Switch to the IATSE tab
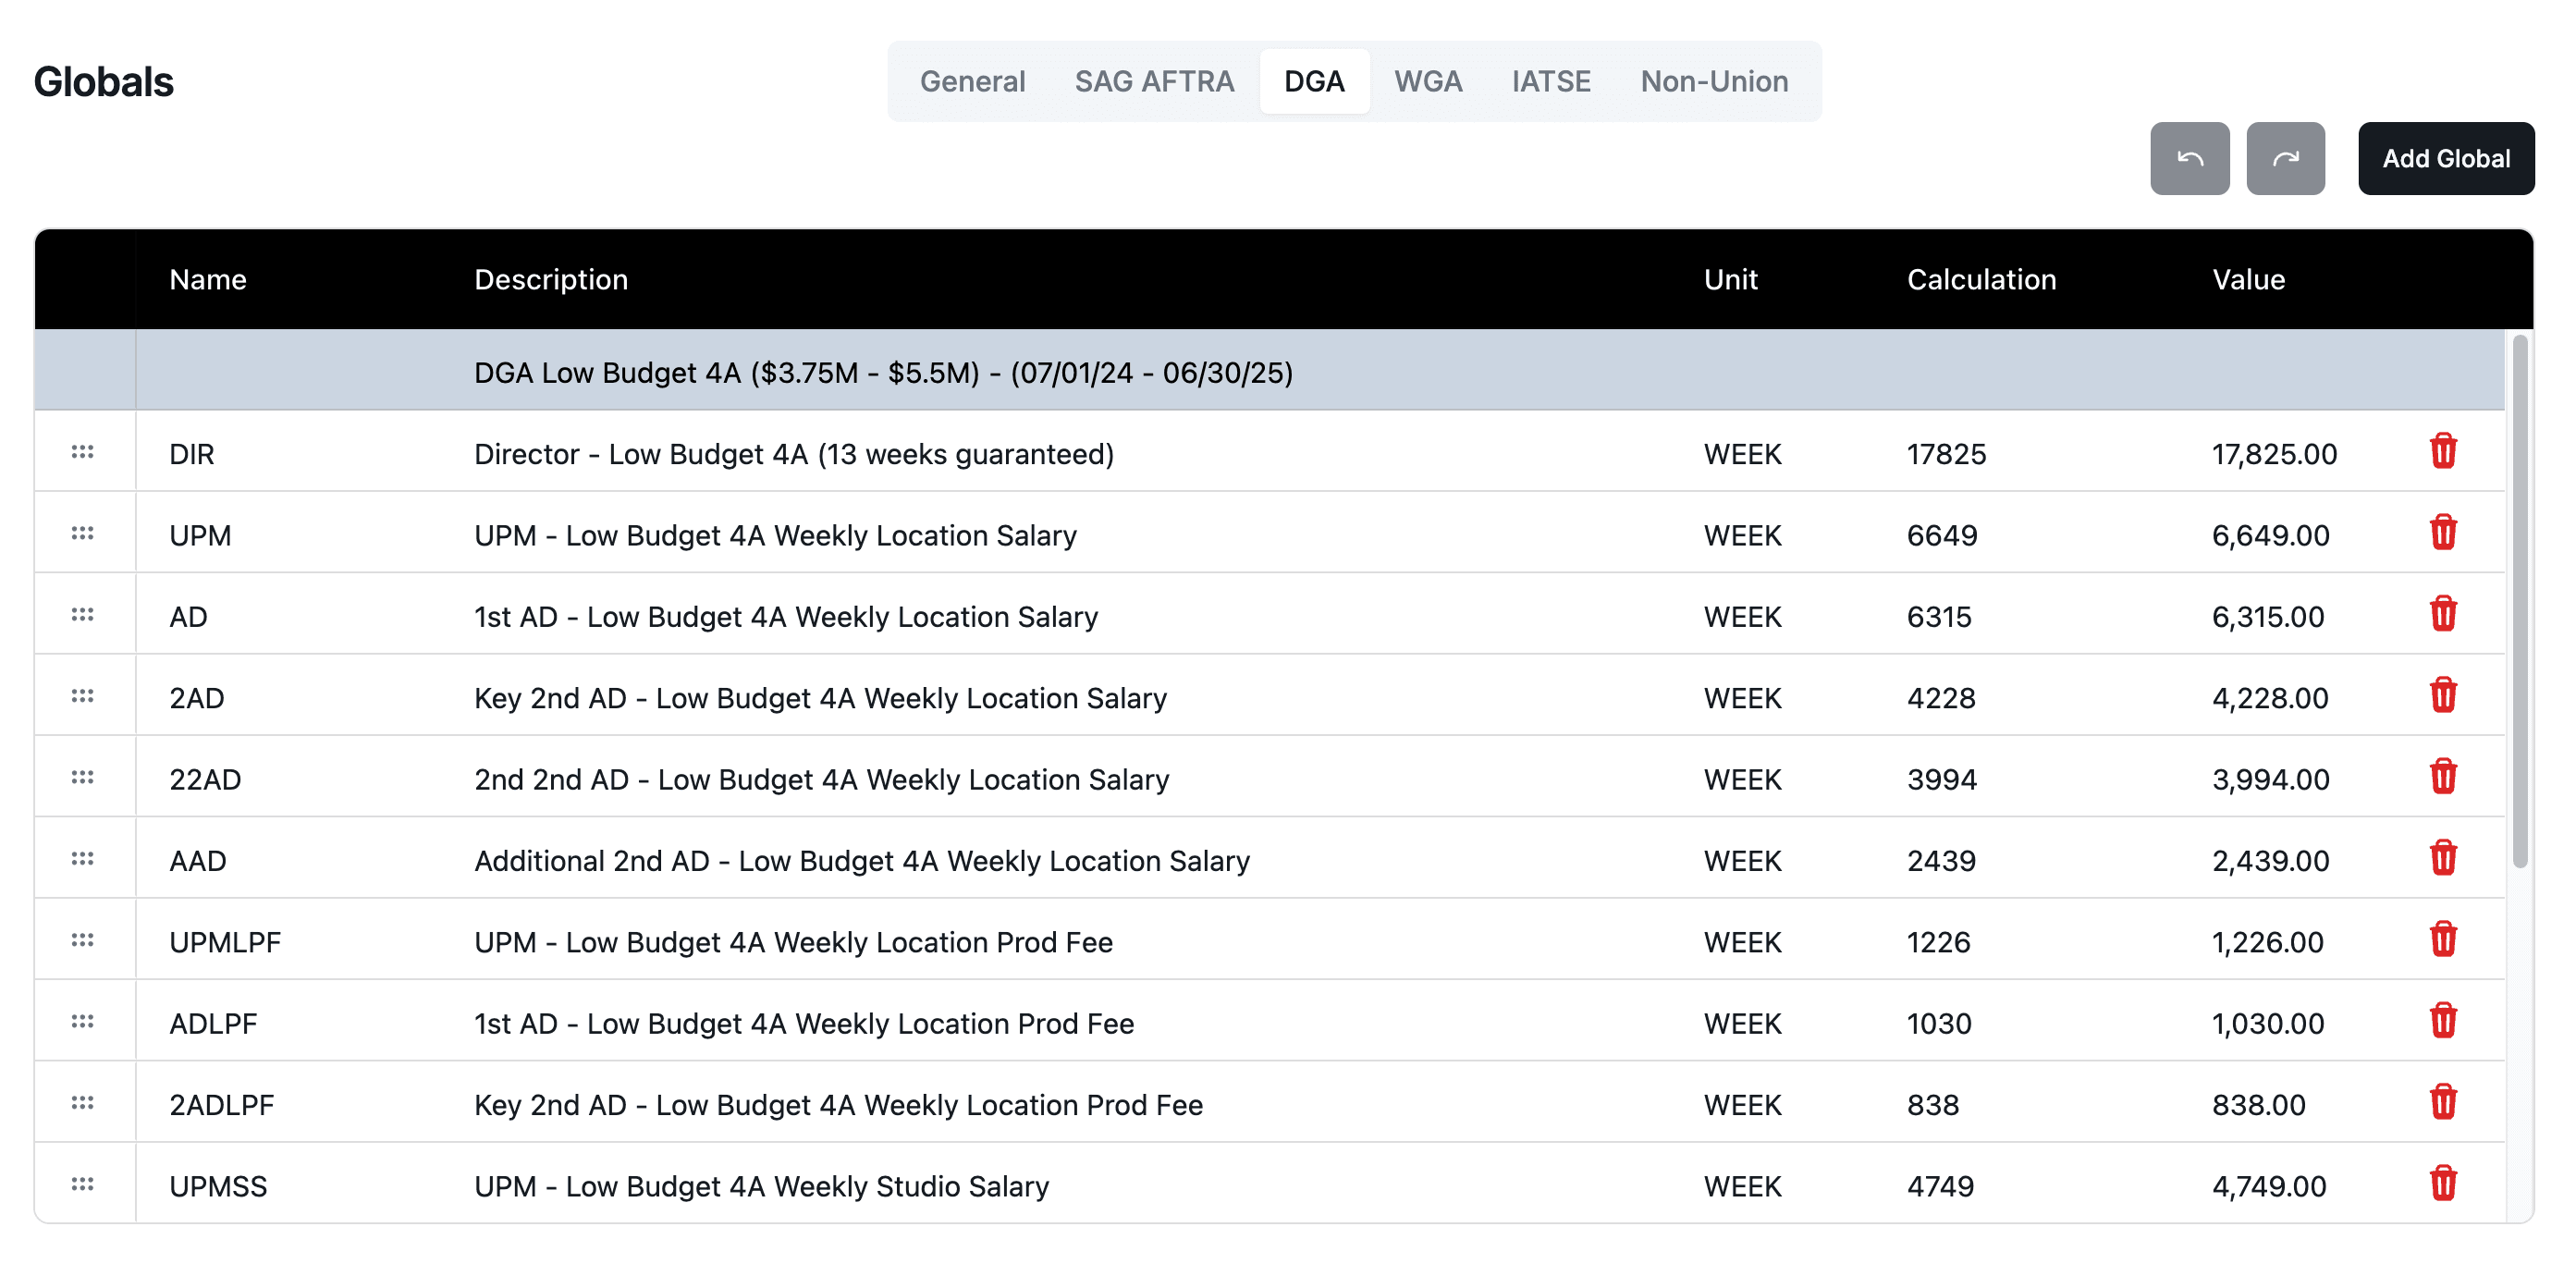 point(1550,81)
